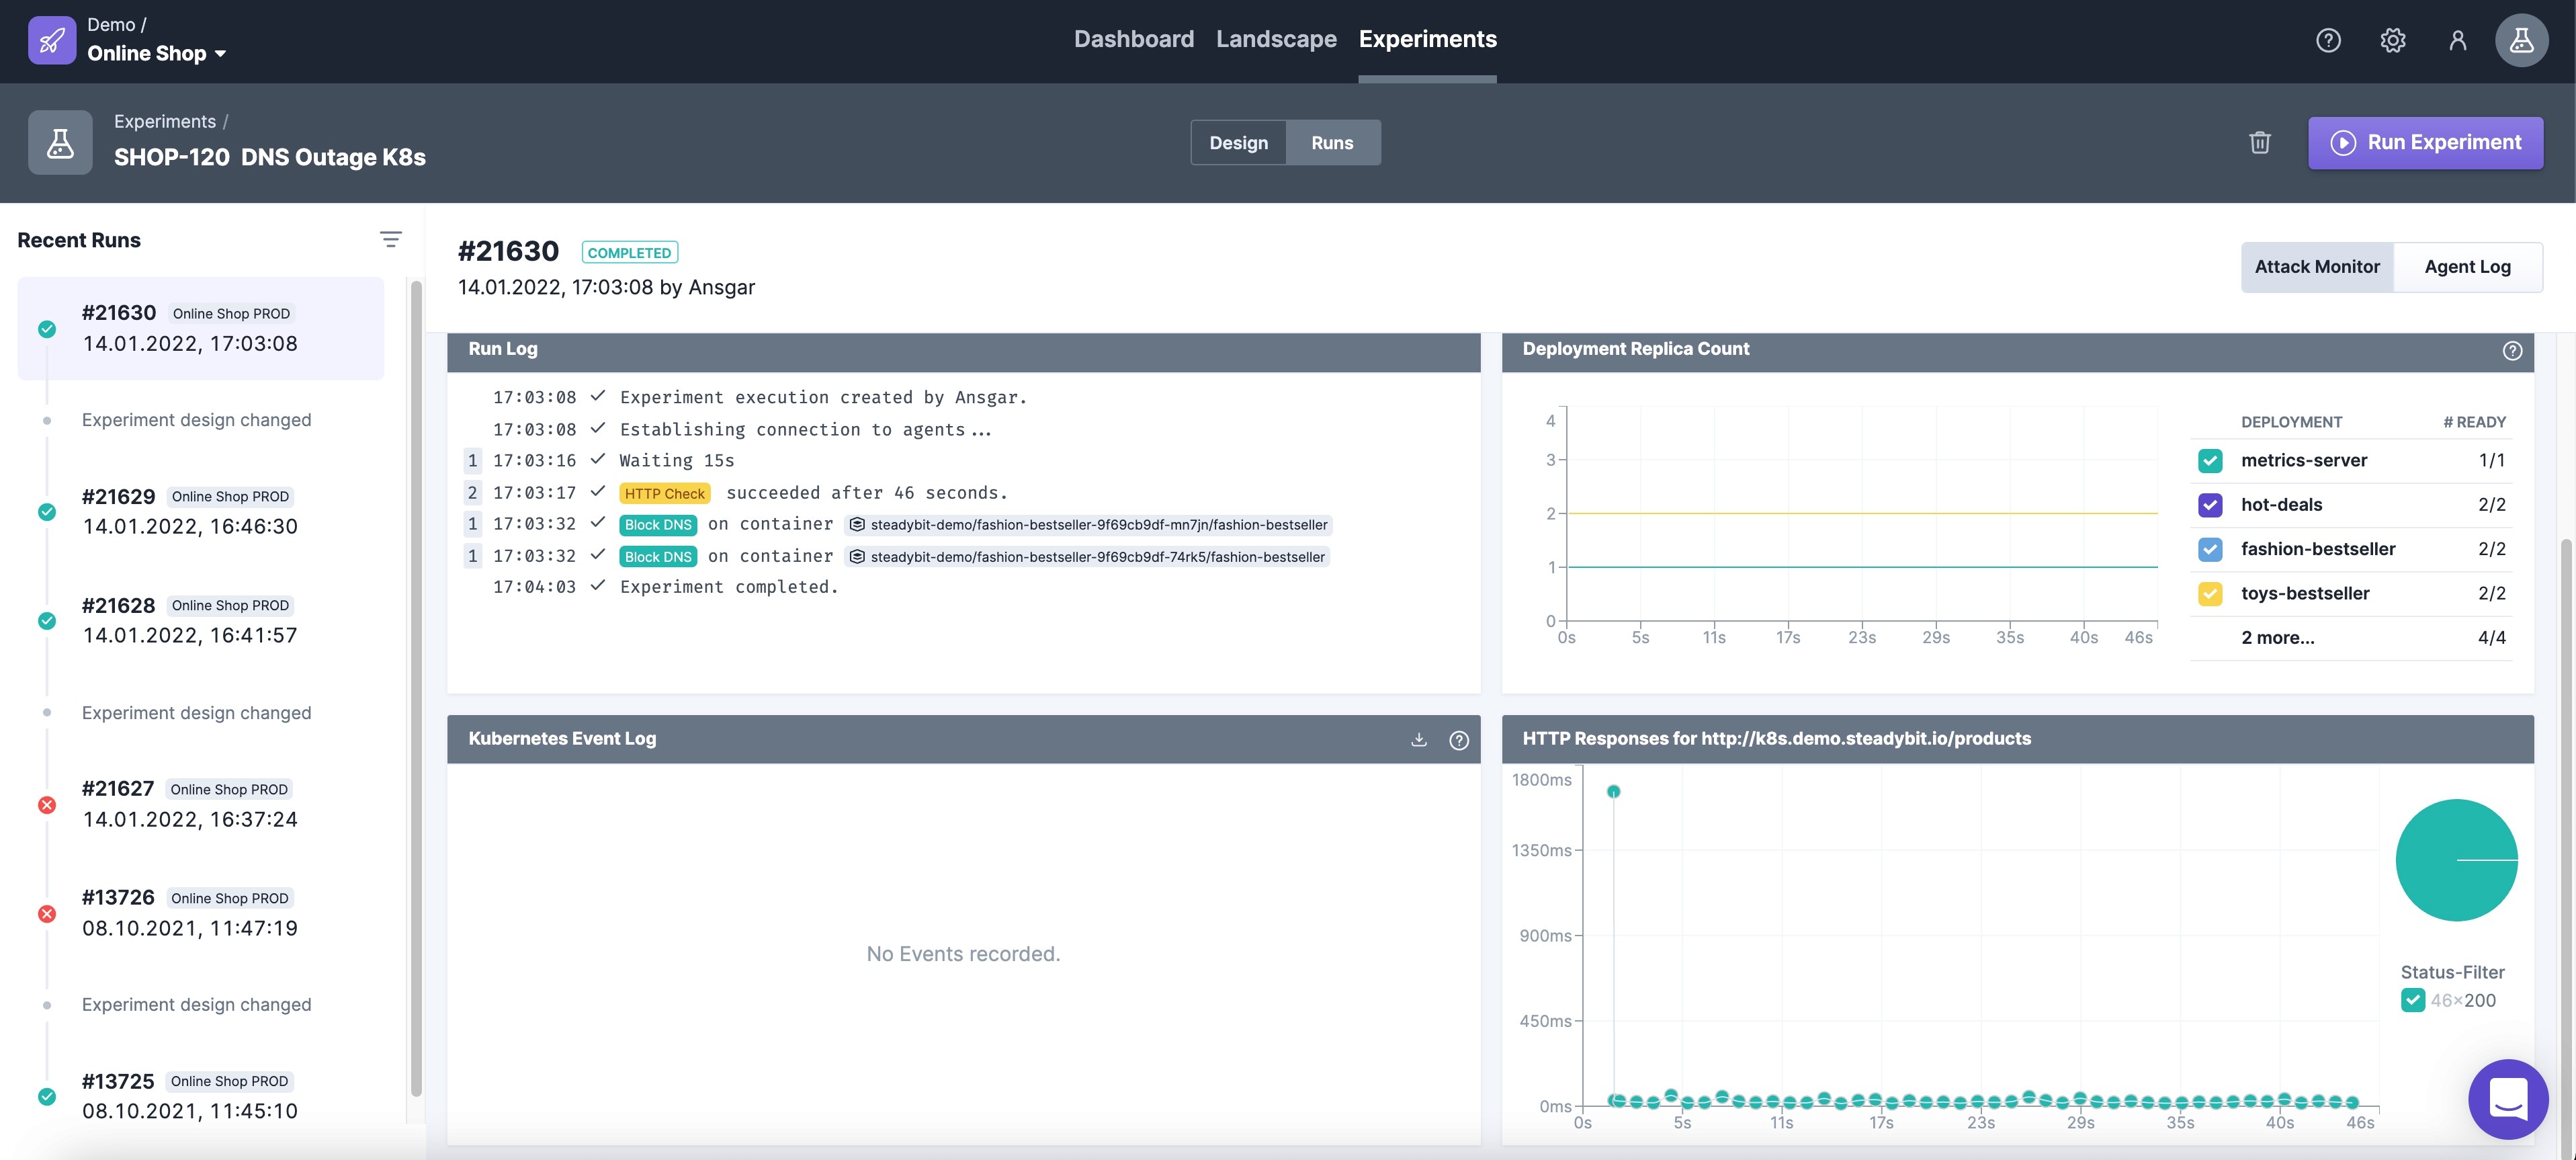Uncheck metrics-server deployment checkbox

point(2210,461)
